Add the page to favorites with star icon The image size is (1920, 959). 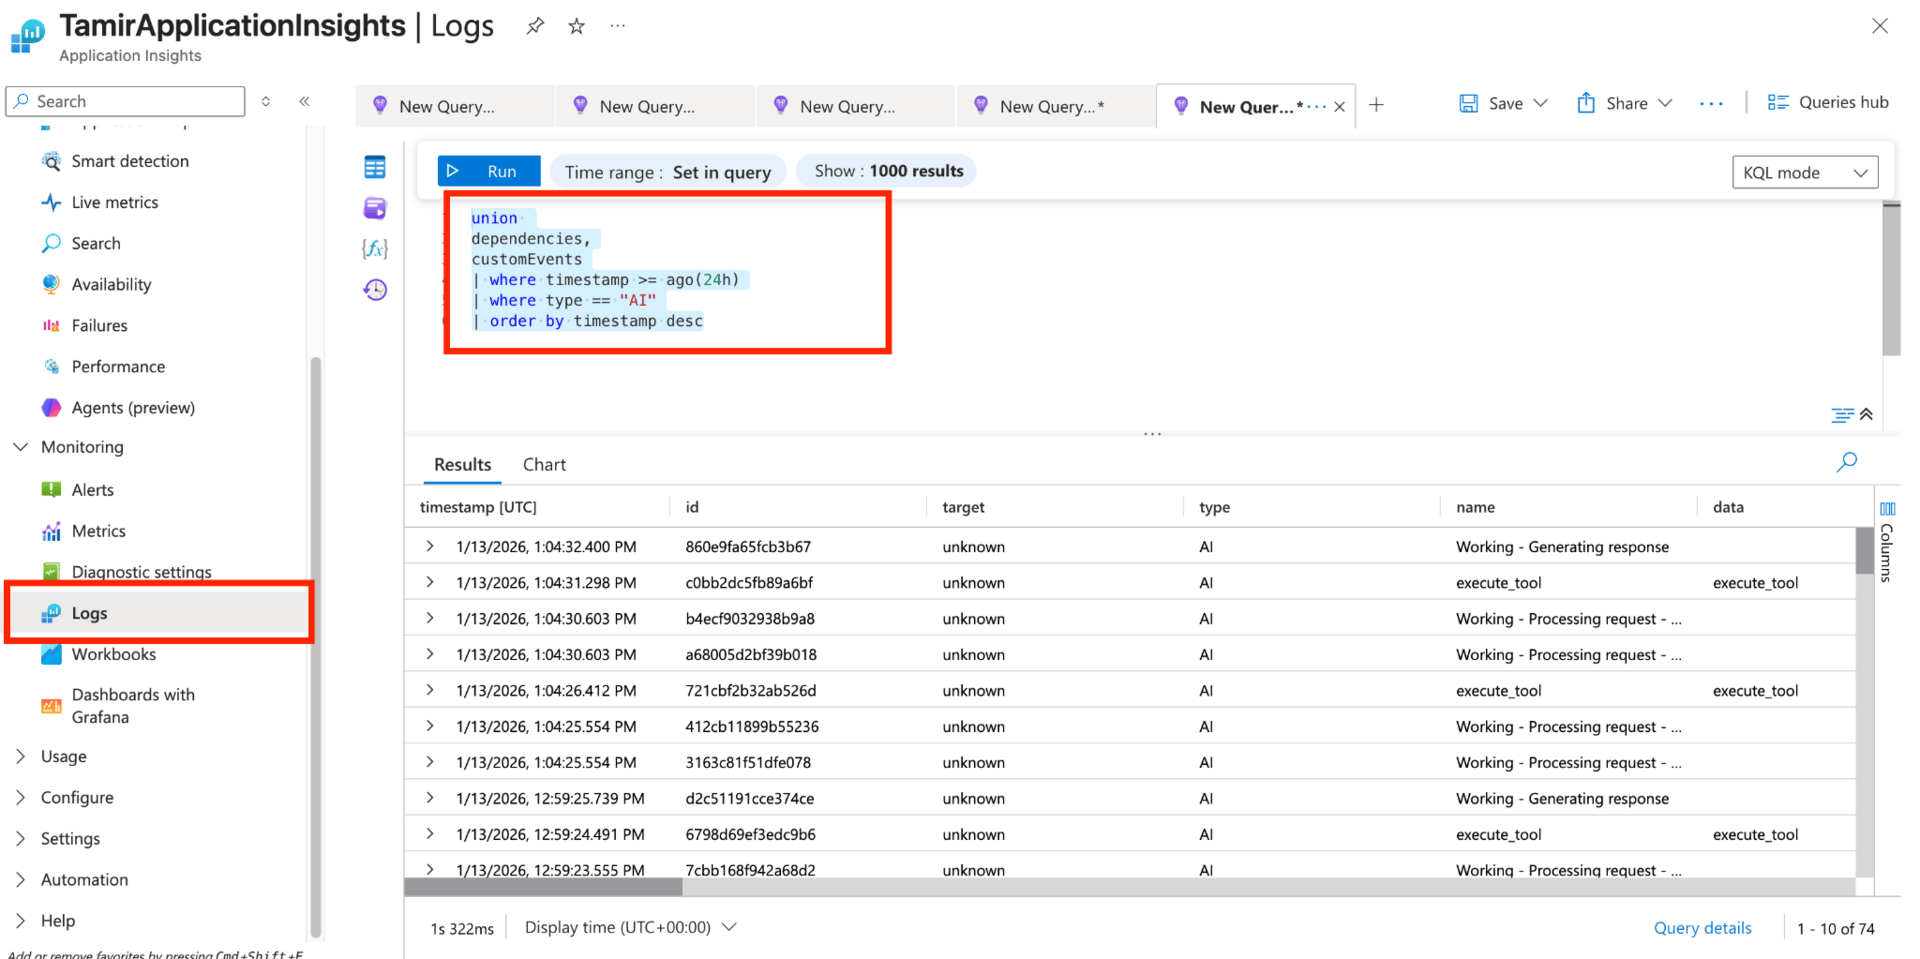click(x=576, y=26)
